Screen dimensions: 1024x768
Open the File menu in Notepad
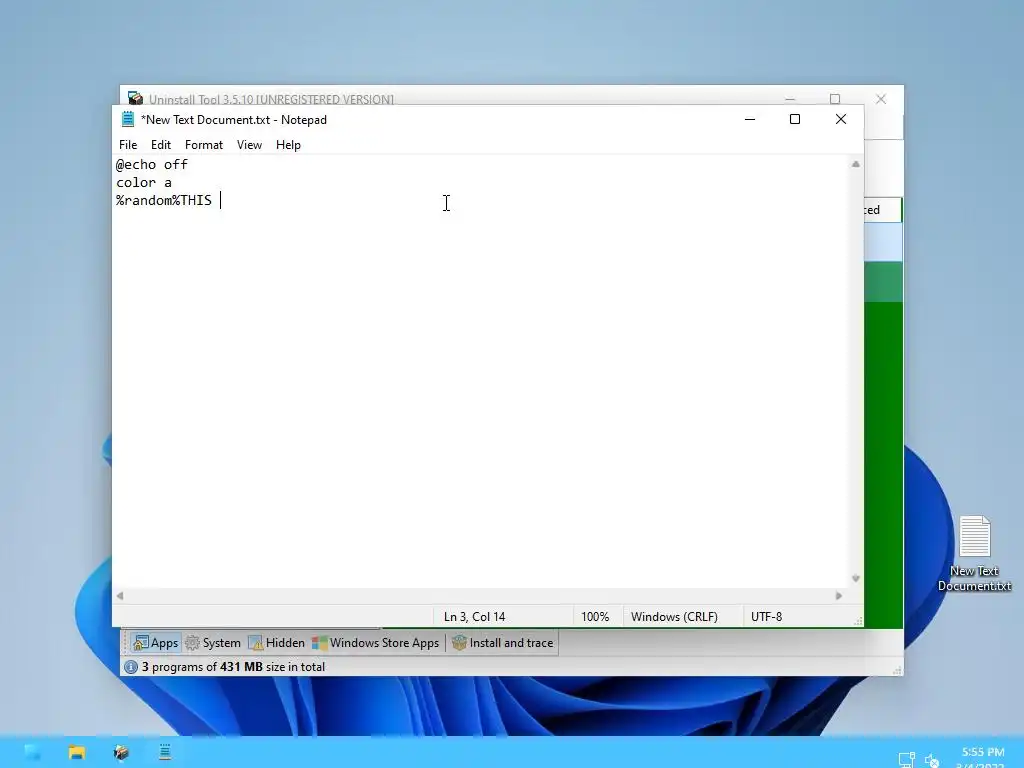point(128,145)
